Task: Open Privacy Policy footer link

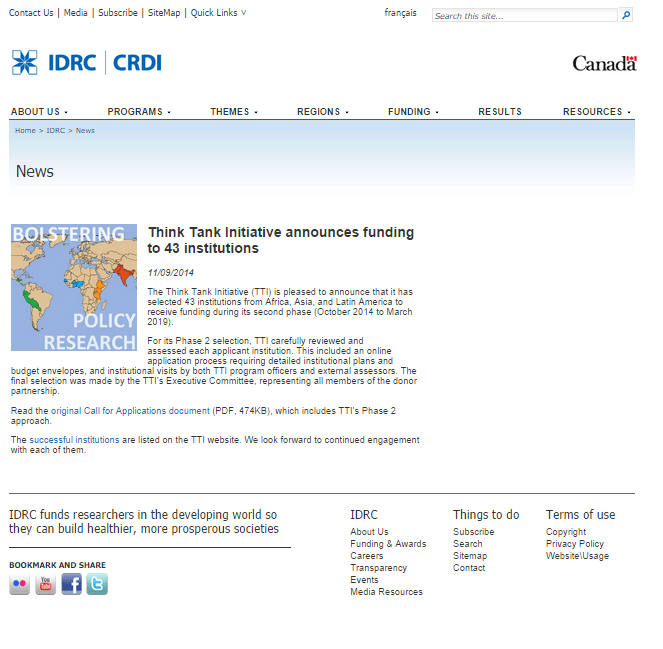Action: (x=574, y=544)
